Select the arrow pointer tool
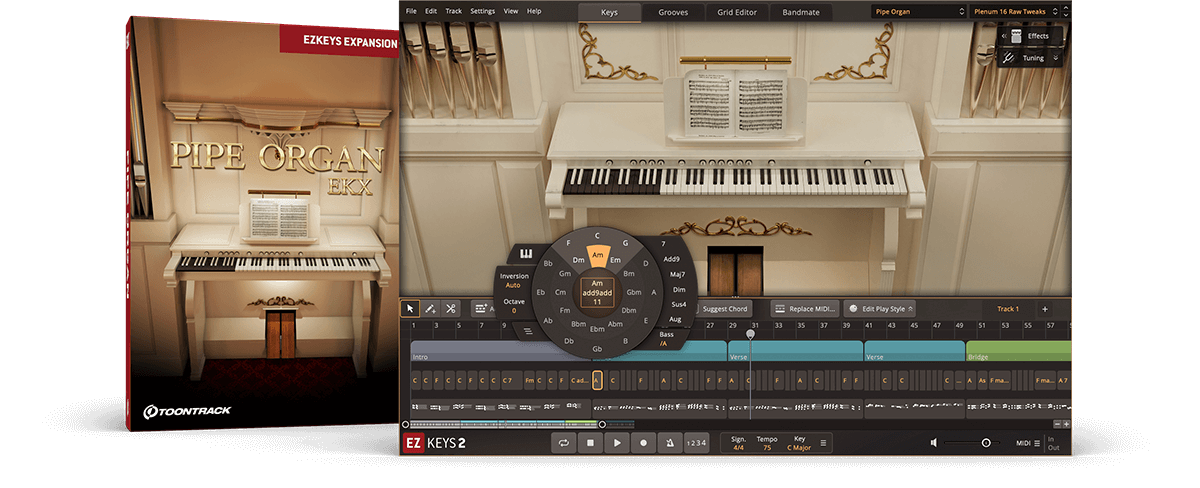The image size is (1200, 488). tap(410, 309)
